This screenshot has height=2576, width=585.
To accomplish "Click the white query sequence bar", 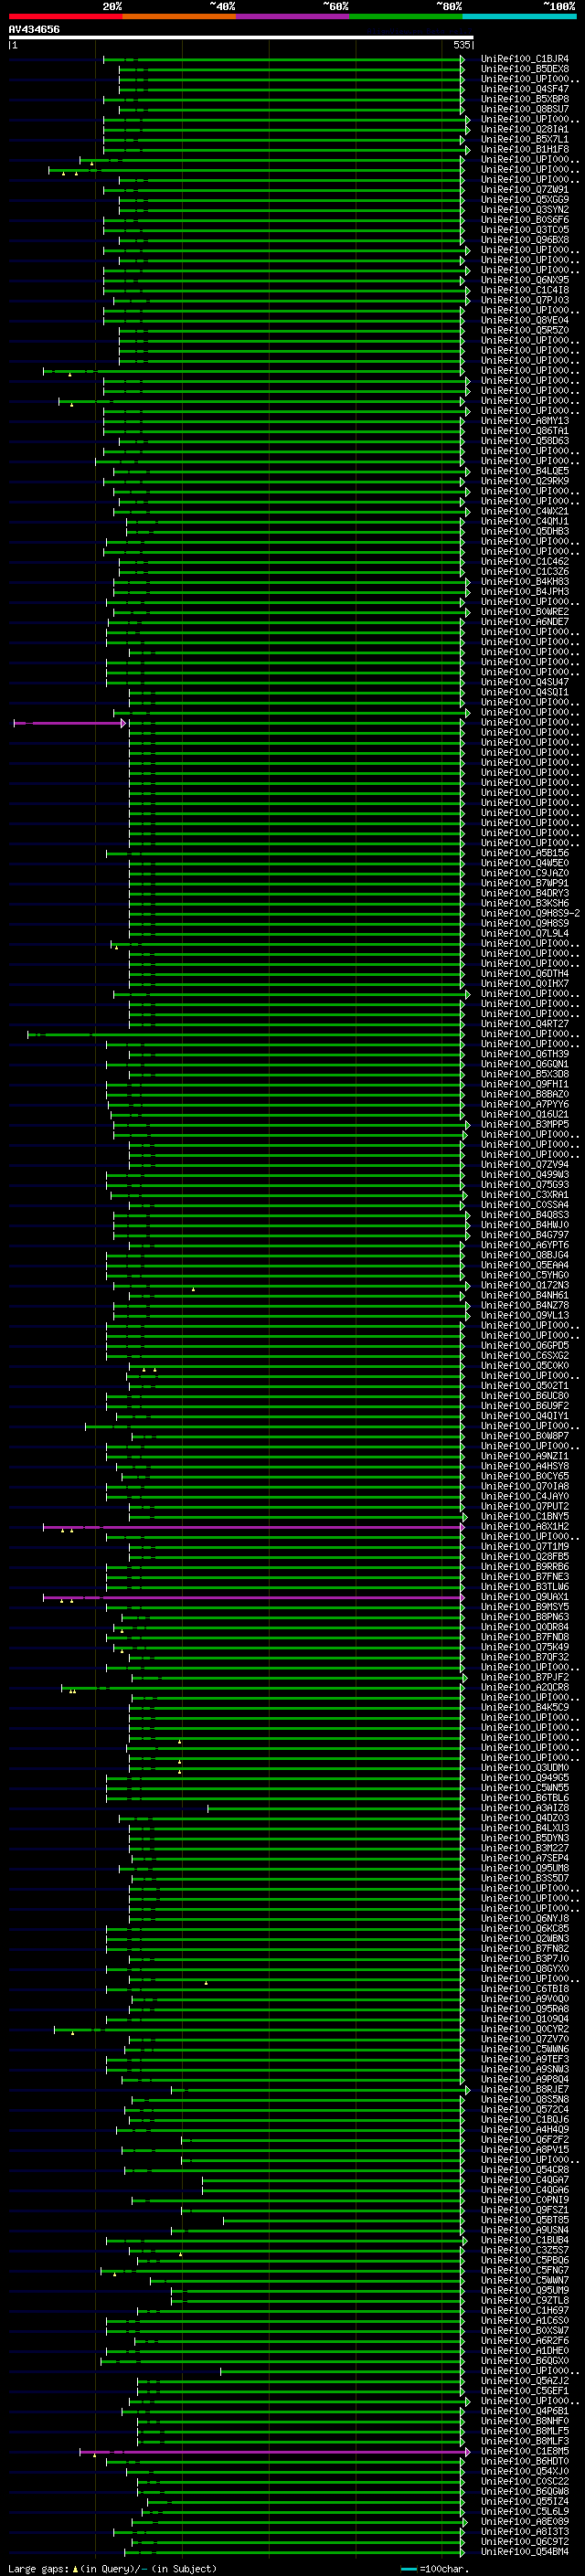I will coord(241,37).
